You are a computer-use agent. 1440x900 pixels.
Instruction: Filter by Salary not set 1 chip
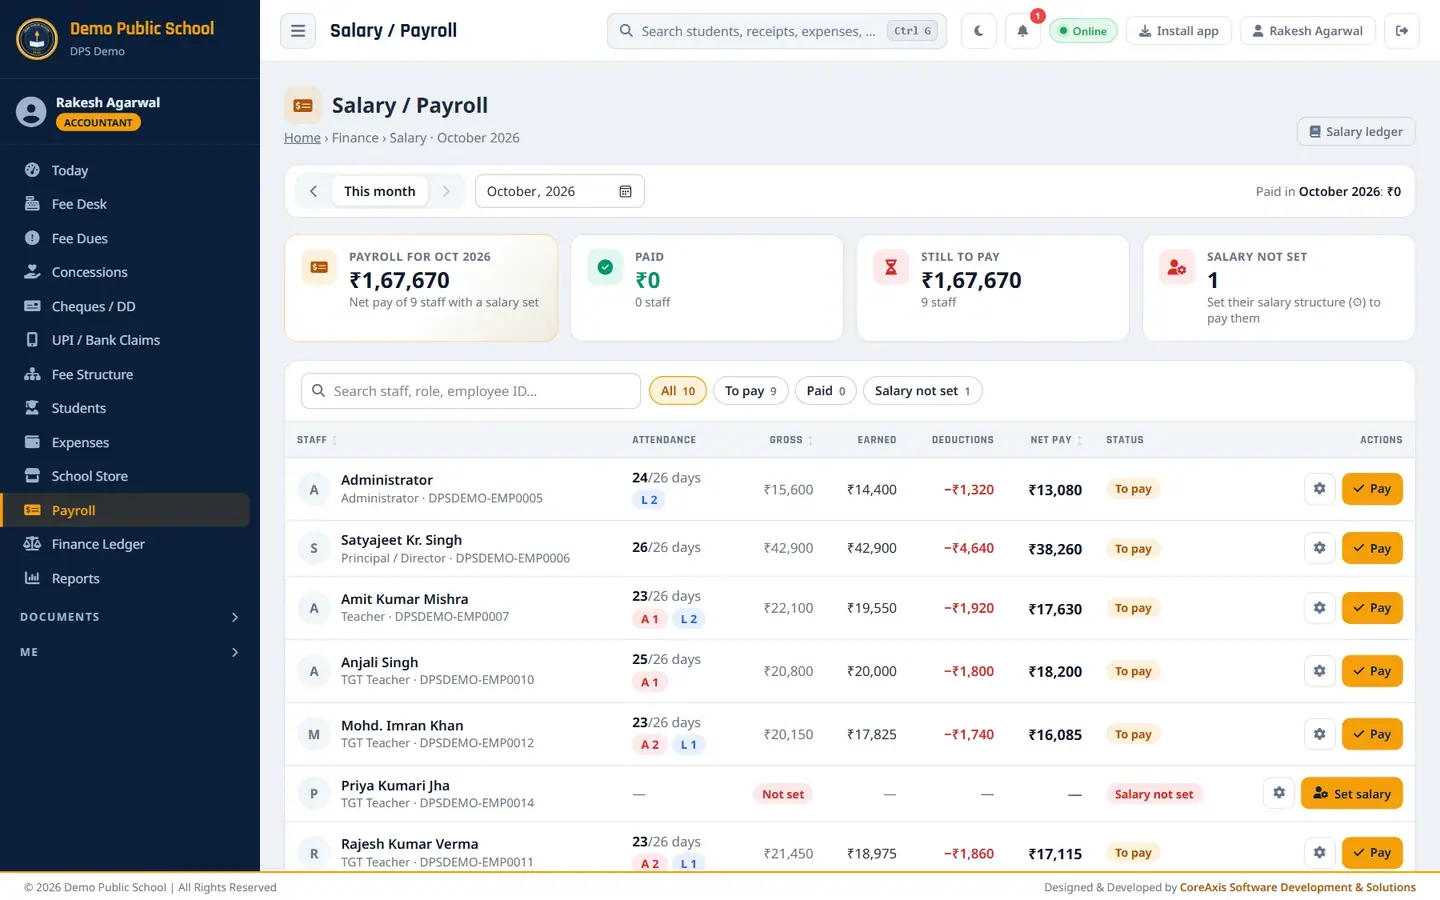click(922, 391)
